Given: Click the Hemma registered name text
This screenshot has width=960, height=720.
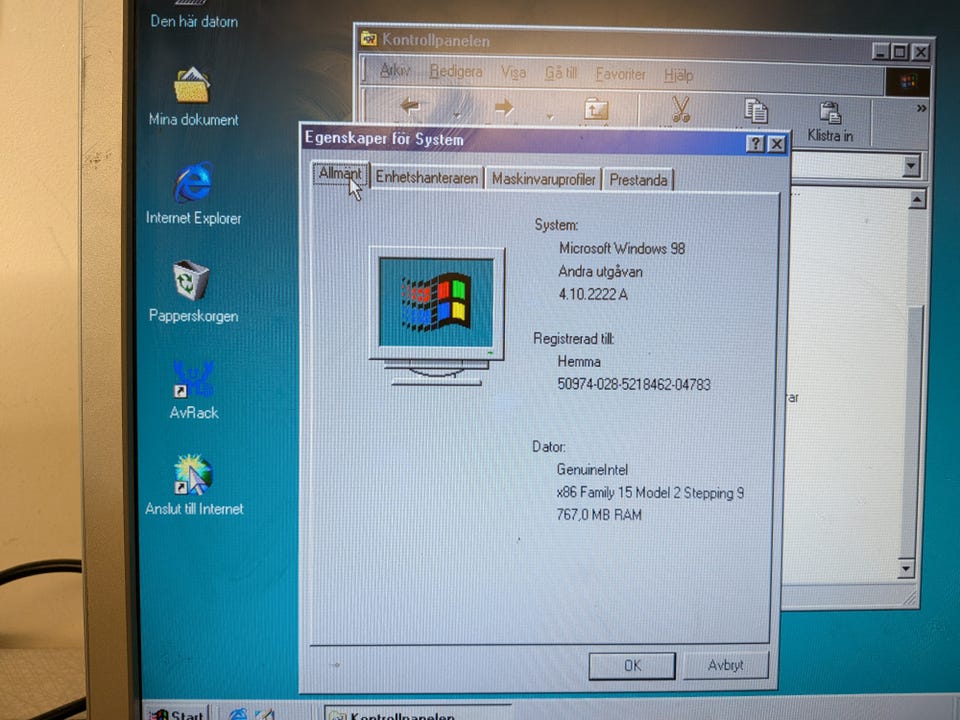Looking at the screenshot, I should pyautogui.click(x=579, y=361).
